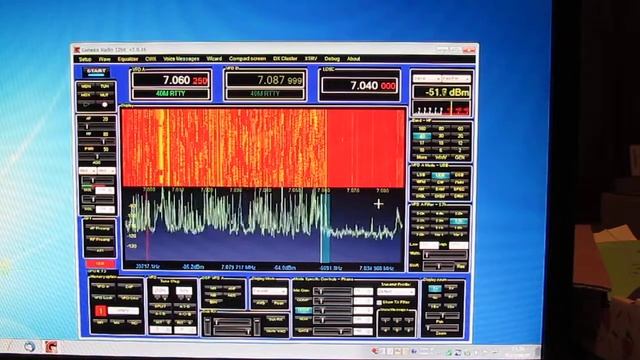Click the Genesis Radio taskbar icon

tap(51, 347)
